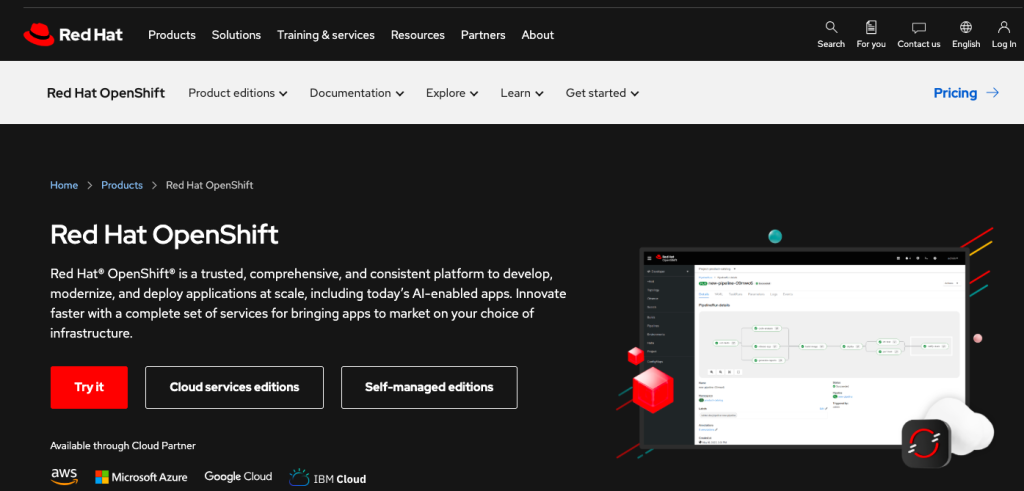
Task: Click the IBM Cloud logo
Action: tap(327, 477)
